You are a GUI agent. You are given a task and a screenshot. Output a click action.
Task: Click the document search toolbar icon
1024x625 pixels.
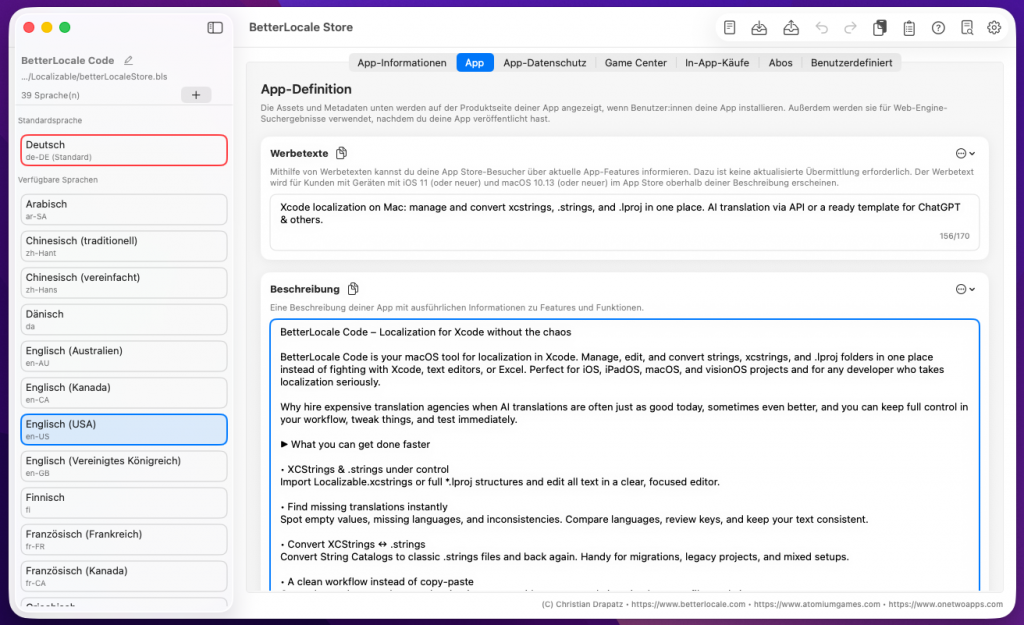(966, 28)
